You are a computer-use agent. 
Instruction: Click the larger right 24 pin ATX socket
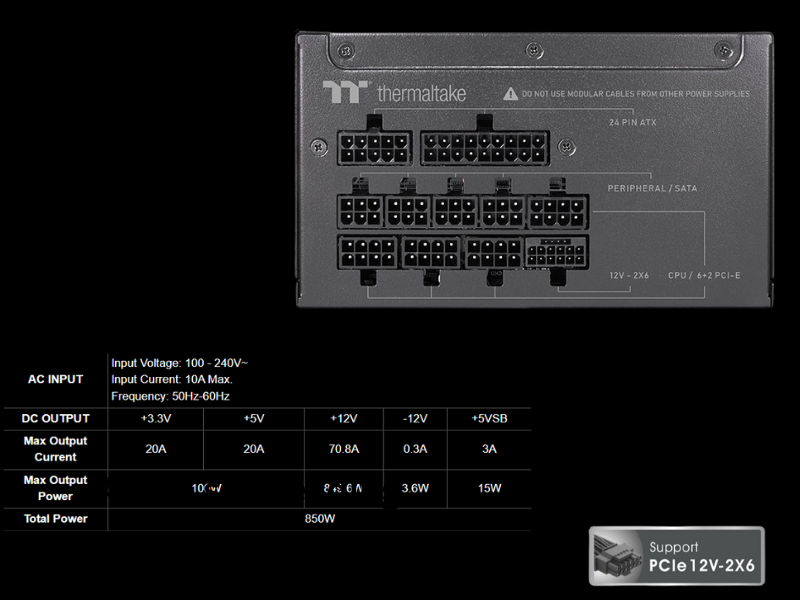484,149
